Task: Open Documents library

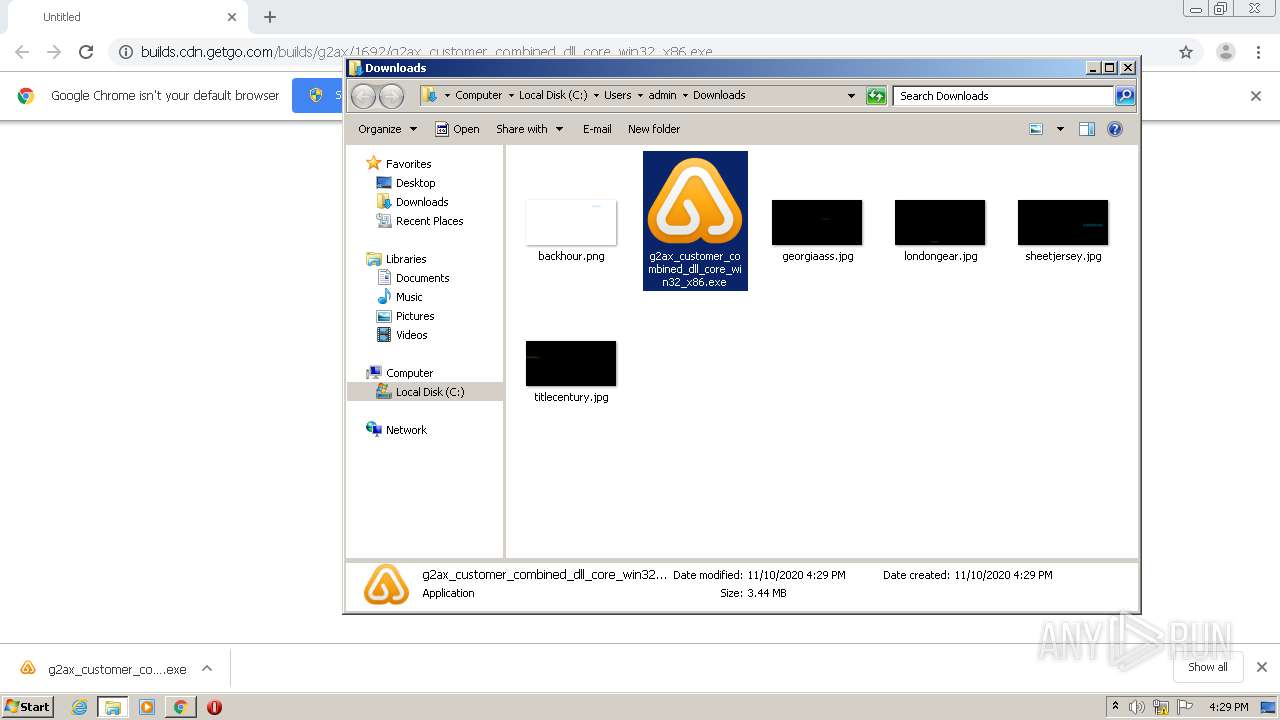Action: tap(413, 278)
